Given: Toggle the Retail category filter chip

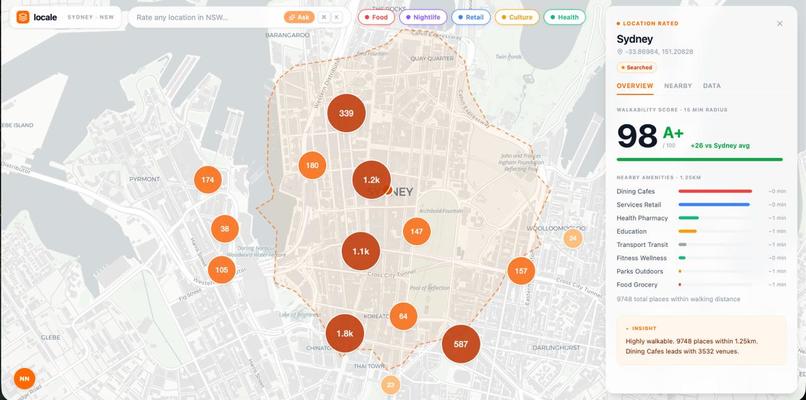Looking at the screenshot, I should [x=471, y=17].
